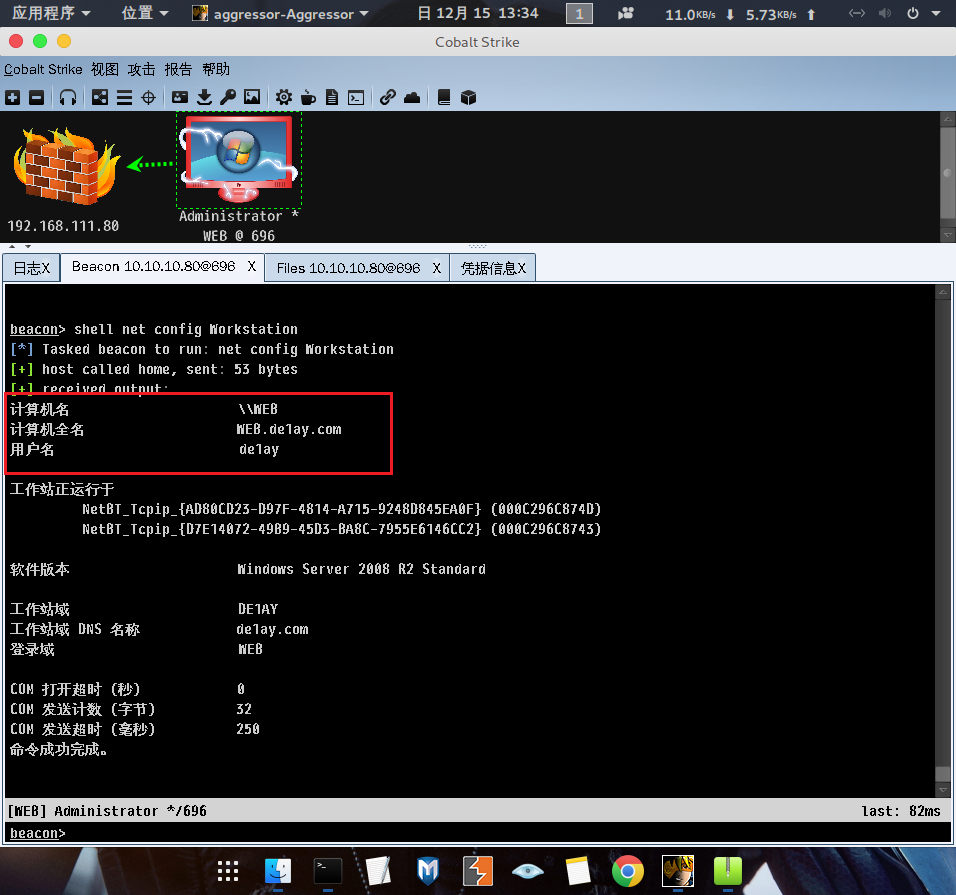Switch to pivot graph view icon
Image resolution: width=956 pixels, height=895 pixels.
pyautogui.click(x=100, y=98)
